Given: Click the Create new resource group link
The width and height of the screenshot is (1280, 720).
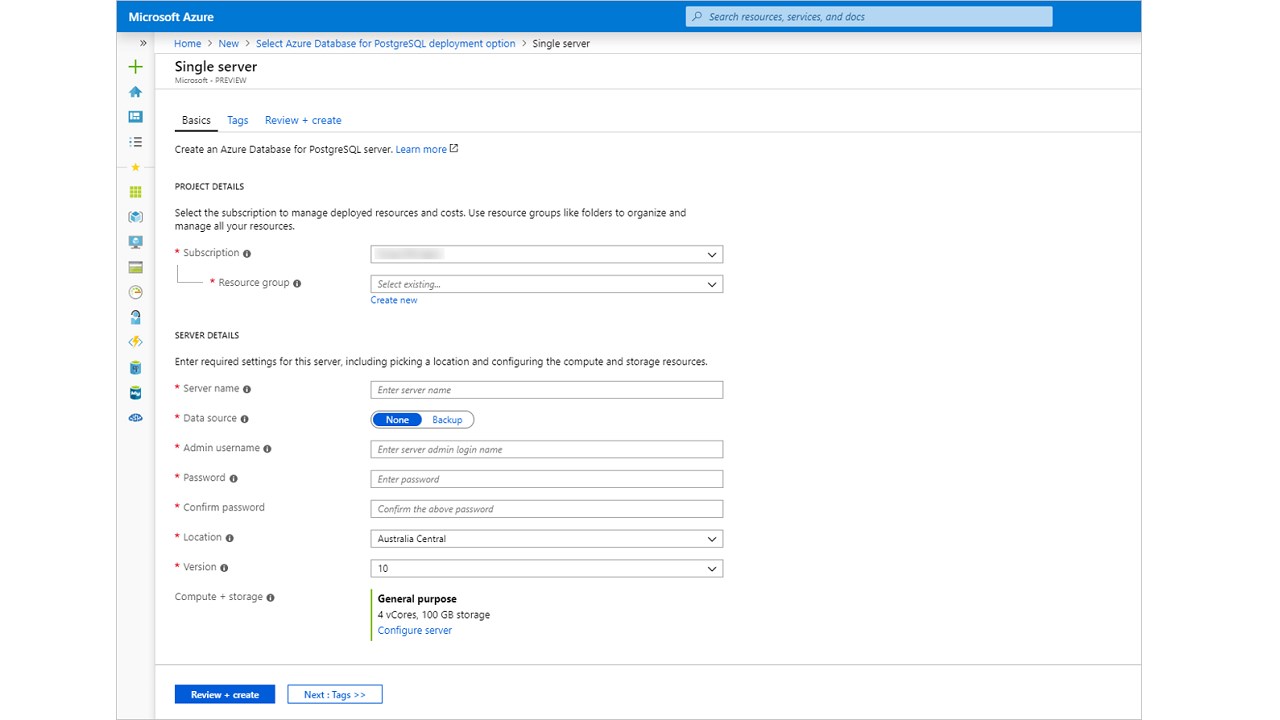Looking at the screenshot, I should pyautogui.click(x=394, y=300).
